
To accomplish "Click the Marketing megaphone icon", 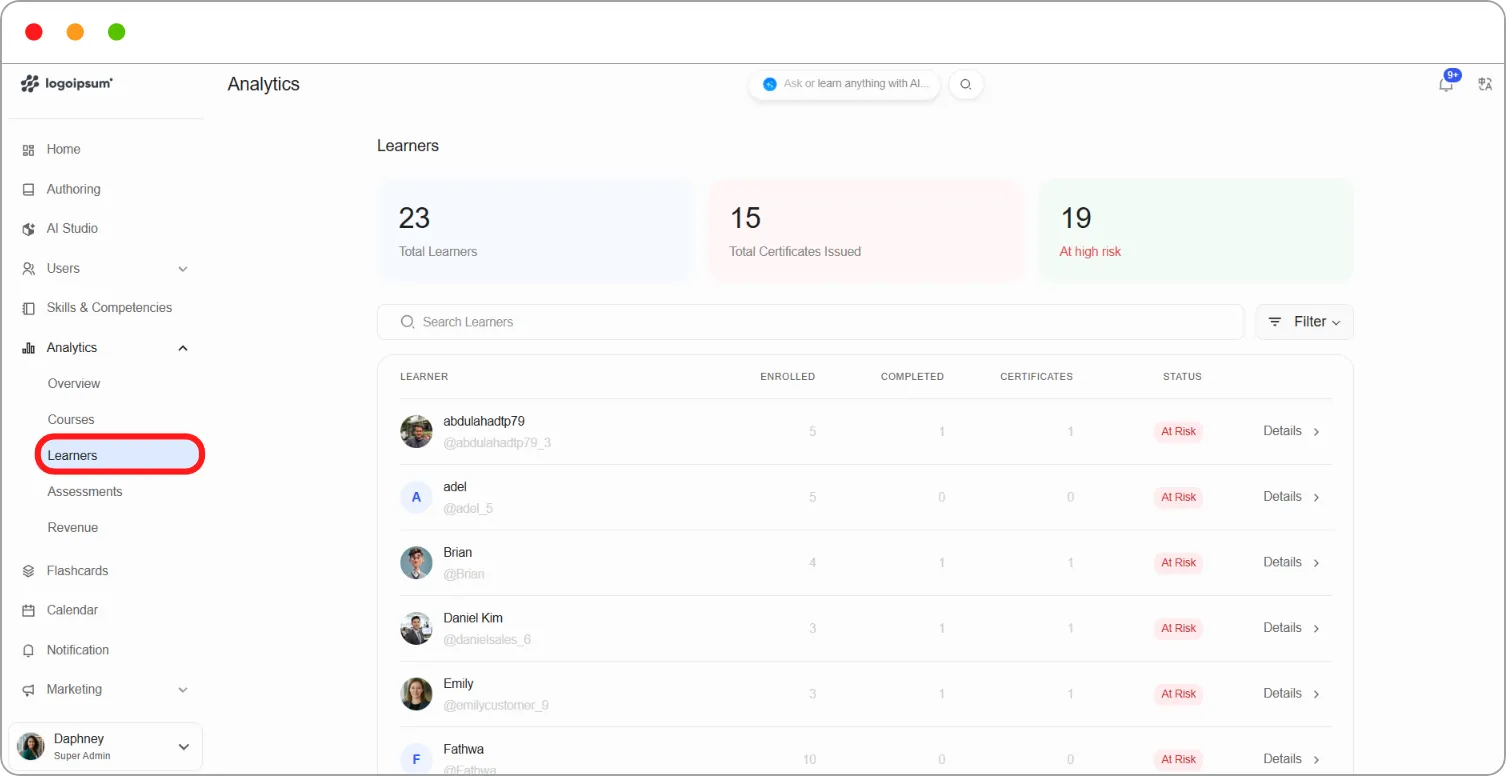I will [x=28, y=690].
